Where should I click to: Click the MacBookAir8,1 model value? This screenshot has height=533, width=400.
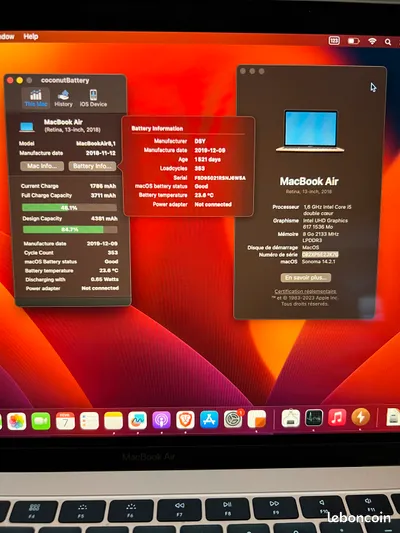(95, 143)
